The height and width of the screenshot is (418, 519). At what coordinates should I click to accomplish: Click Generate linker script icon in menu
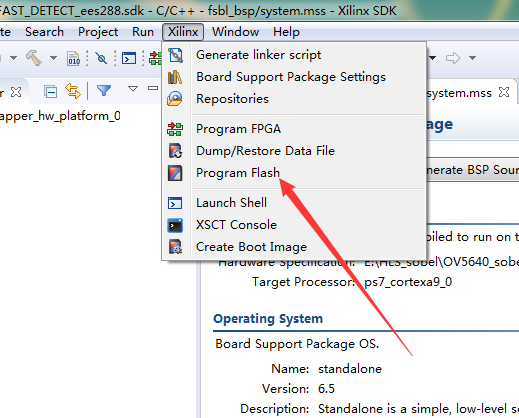click(x=175, y=55)
